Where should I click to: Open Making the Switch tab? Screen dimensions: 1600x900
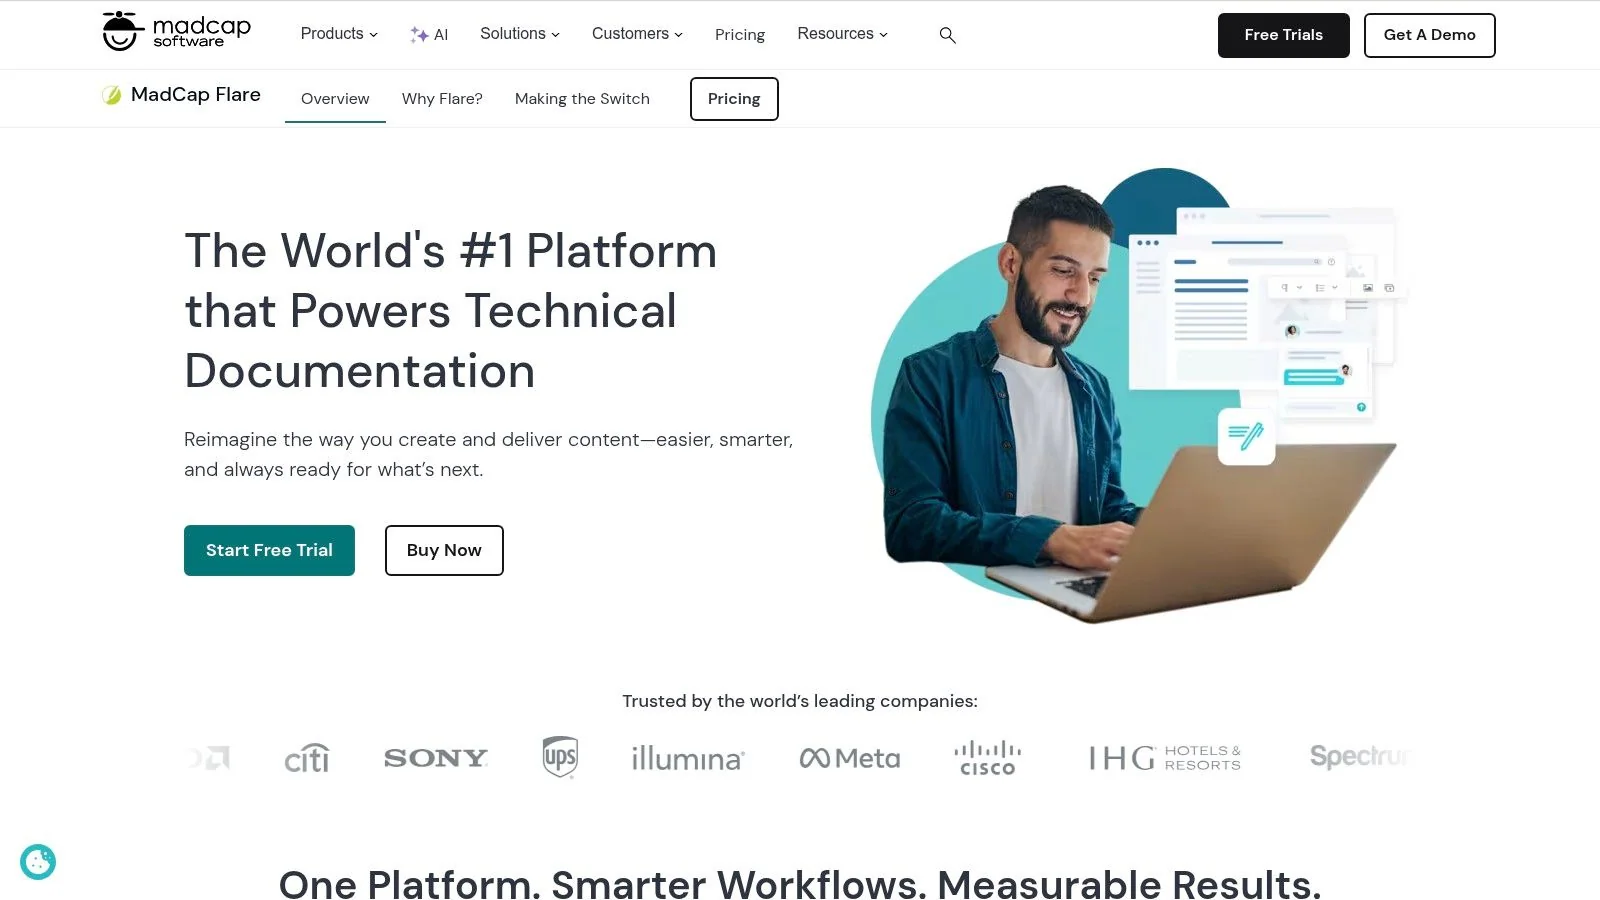[582, 99]
